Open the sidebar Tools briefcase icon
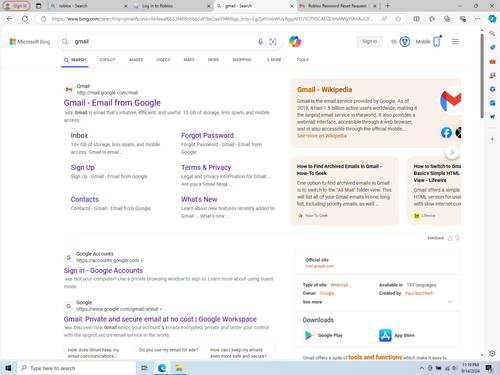This screenshot has width=500, height=375. coord(492,61)
